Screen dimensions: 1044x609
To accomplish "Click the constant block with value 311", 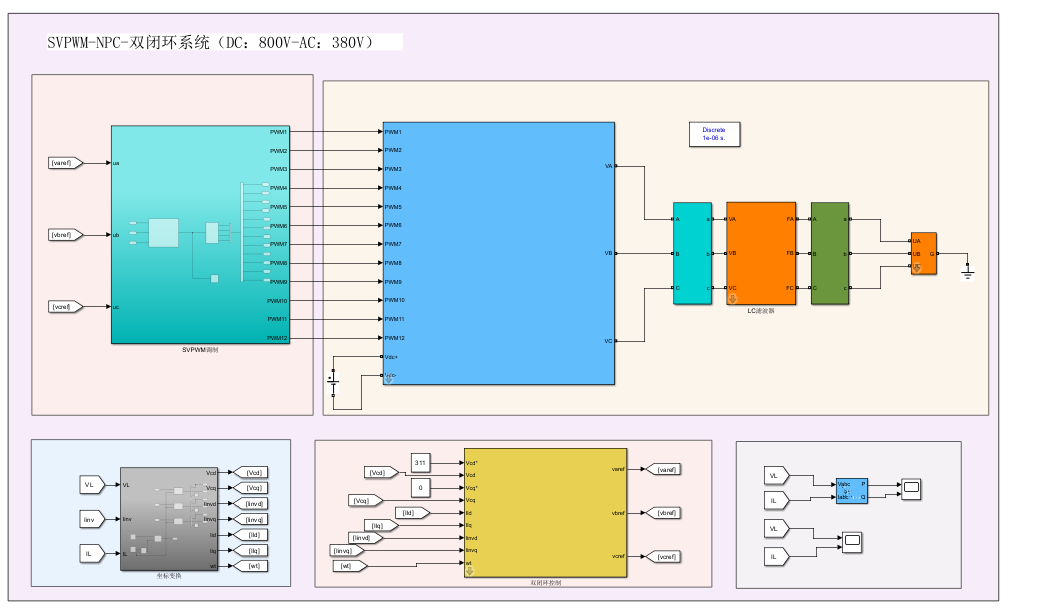I will [420, 463].
